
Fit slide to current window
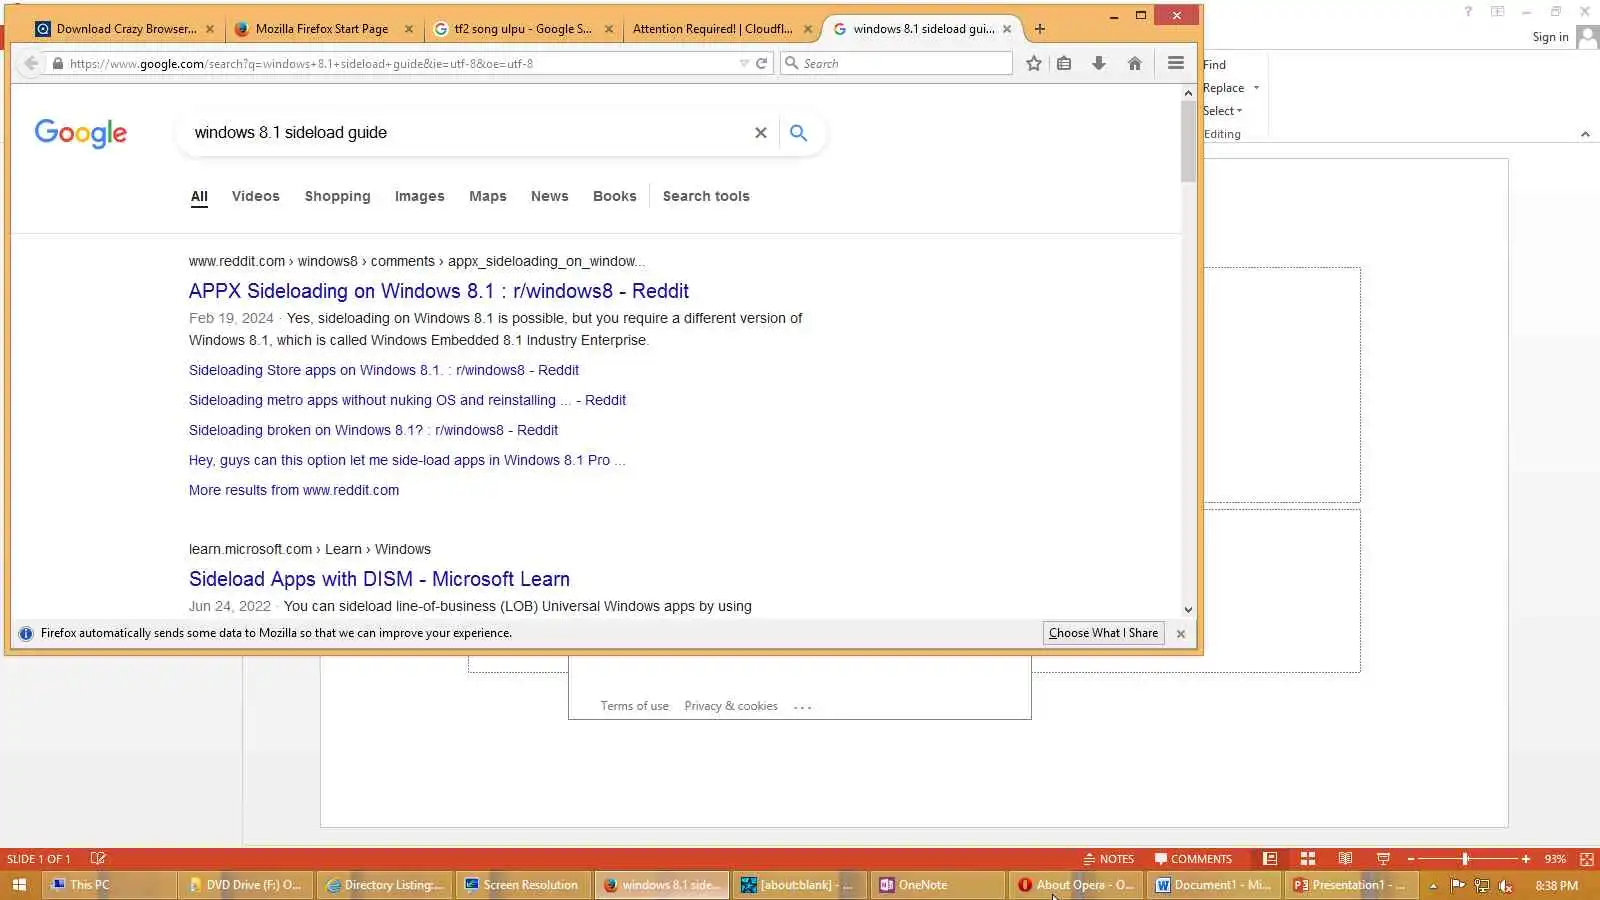click(1587, 859)
